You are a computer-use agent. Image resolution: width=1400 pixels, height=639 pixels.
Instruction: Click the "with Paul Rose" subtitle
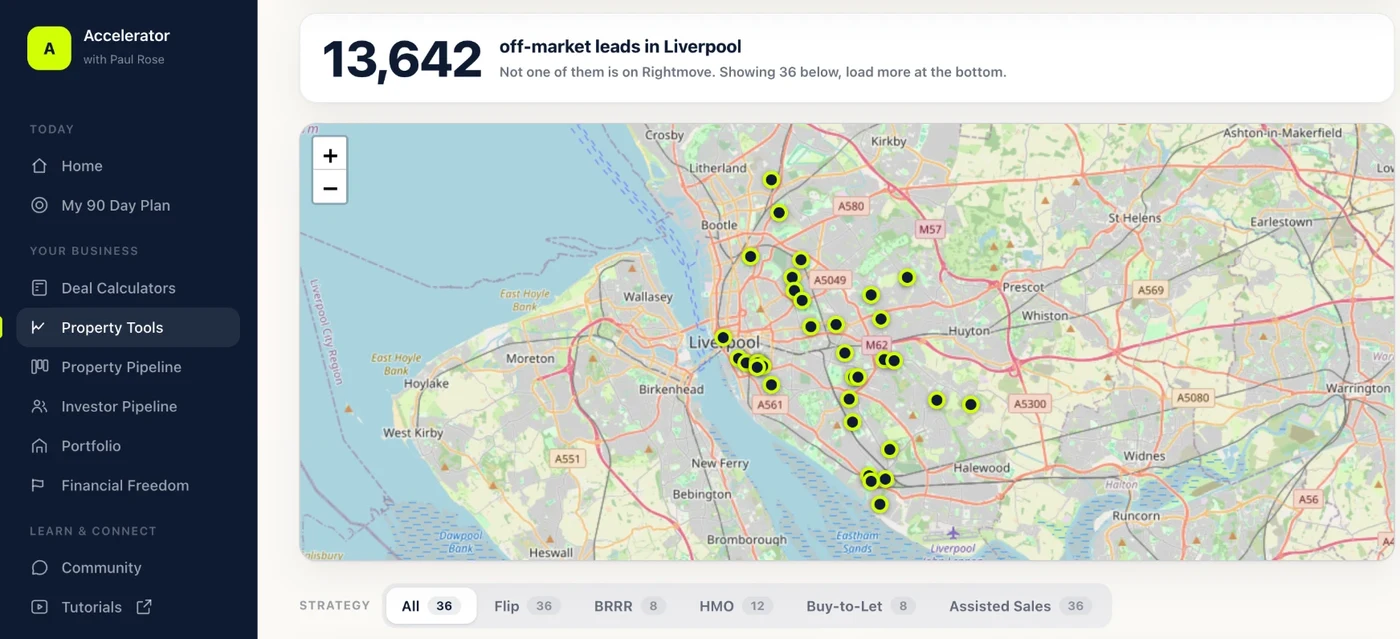[x=124, y=60]
